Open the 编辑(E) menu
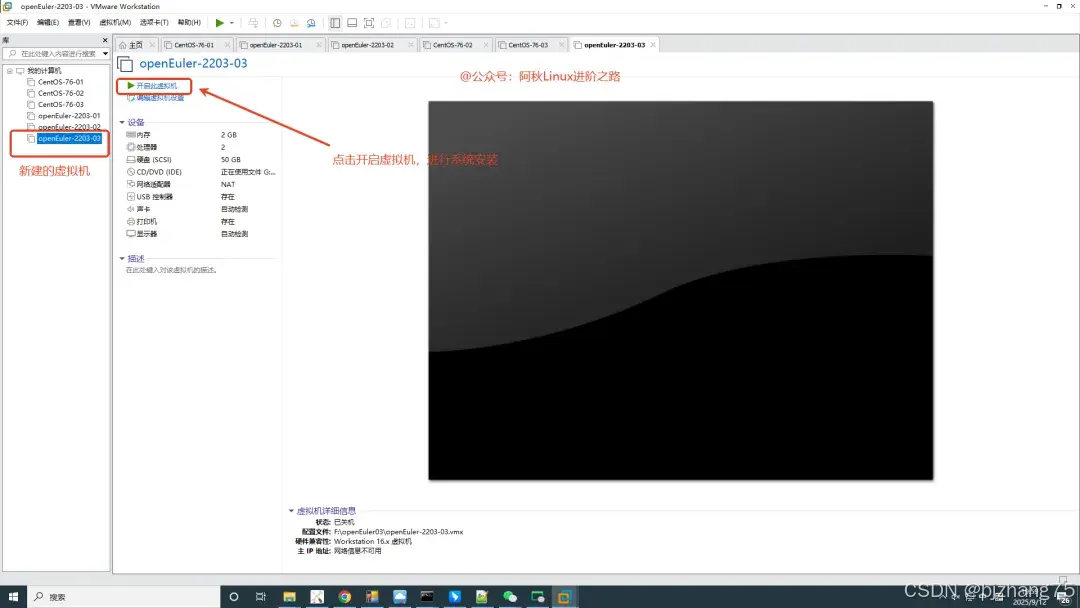The image size is (1080, 608). click(x=48, y=23)
